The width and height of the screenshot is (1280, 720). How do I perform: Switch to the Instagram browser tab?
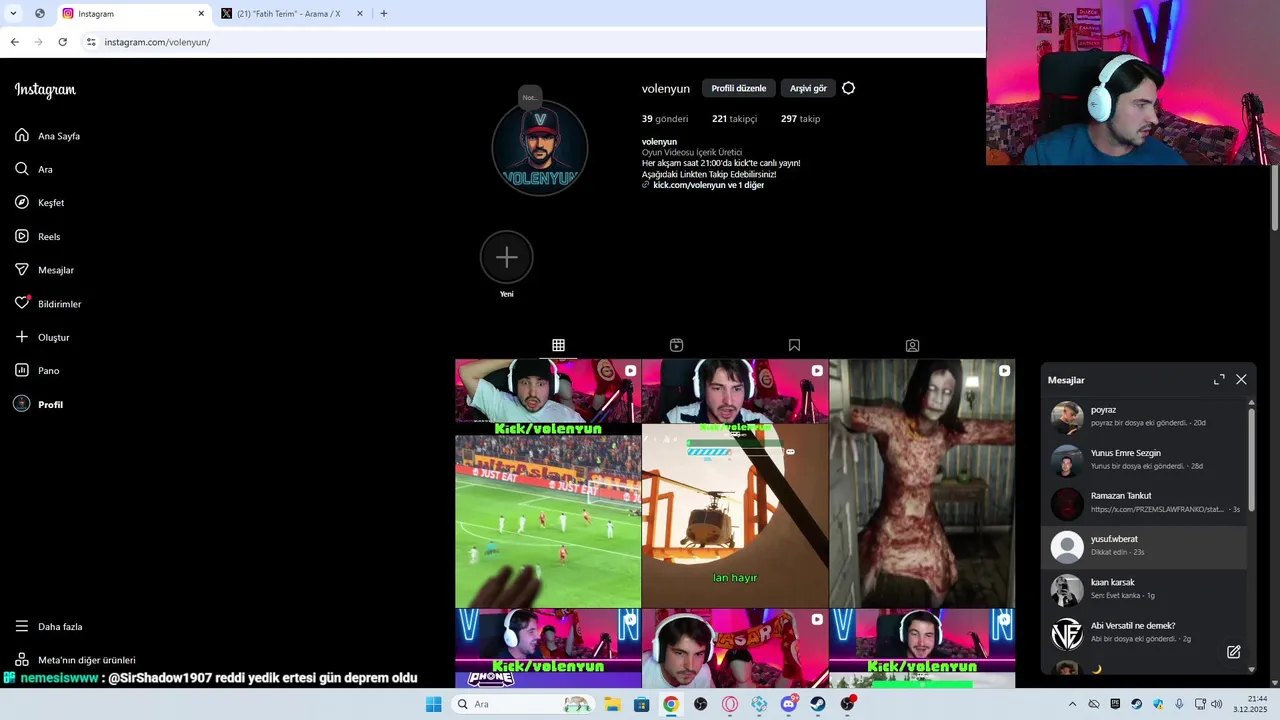click(x=130, y=14)
